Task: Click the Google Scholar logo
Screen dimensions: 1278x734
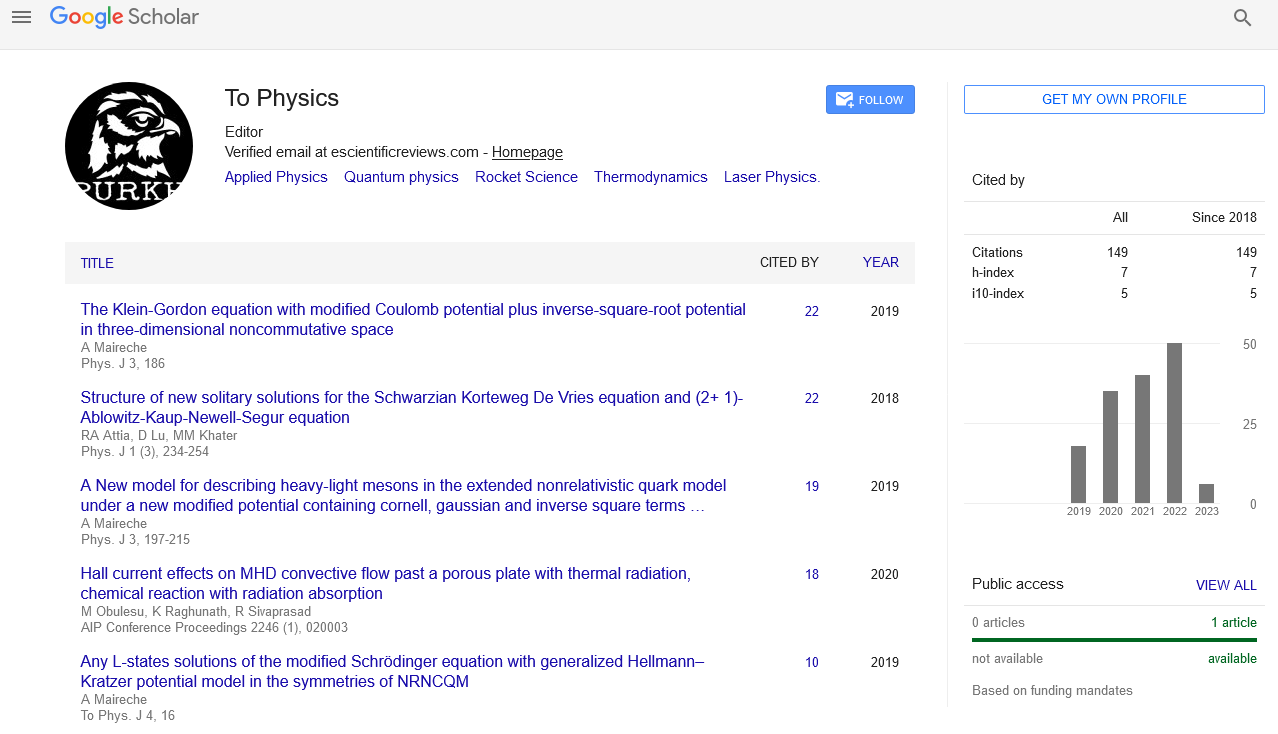Action: (x=124, y=17)
